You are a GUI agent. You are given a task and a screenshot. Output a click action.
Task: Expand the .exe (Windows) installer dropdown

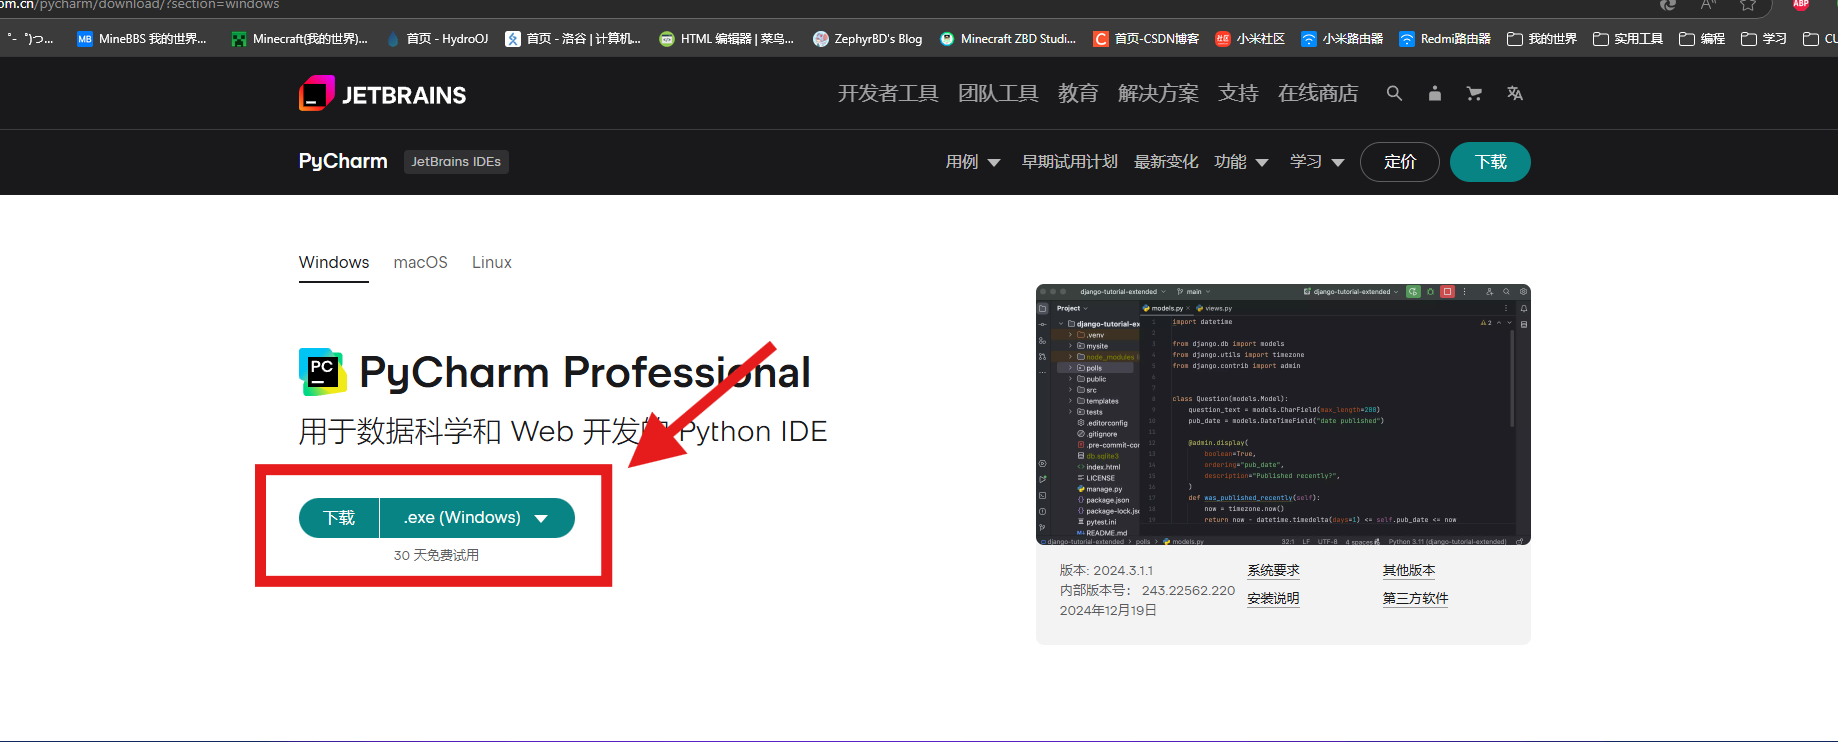pos(477,518)
